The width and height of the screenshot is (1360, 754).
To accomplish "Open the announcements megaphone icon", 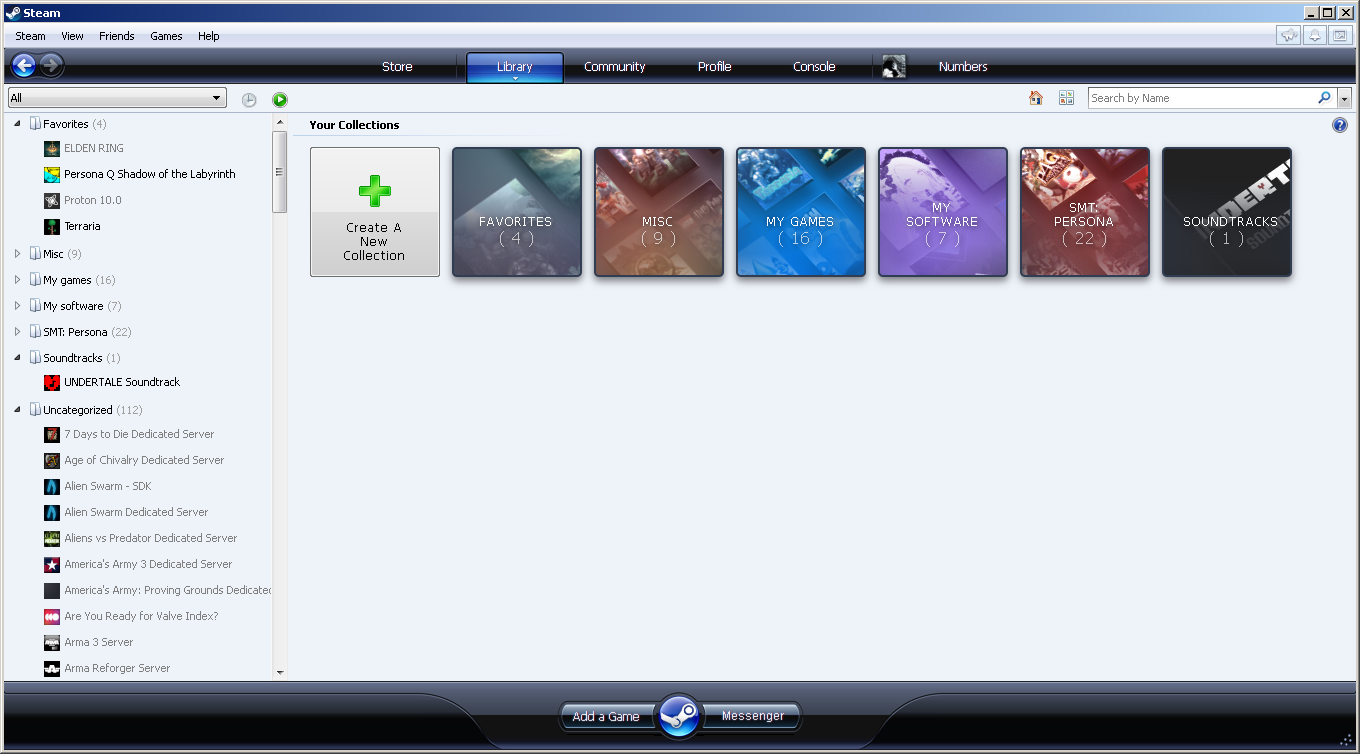I will point(1289,35).
